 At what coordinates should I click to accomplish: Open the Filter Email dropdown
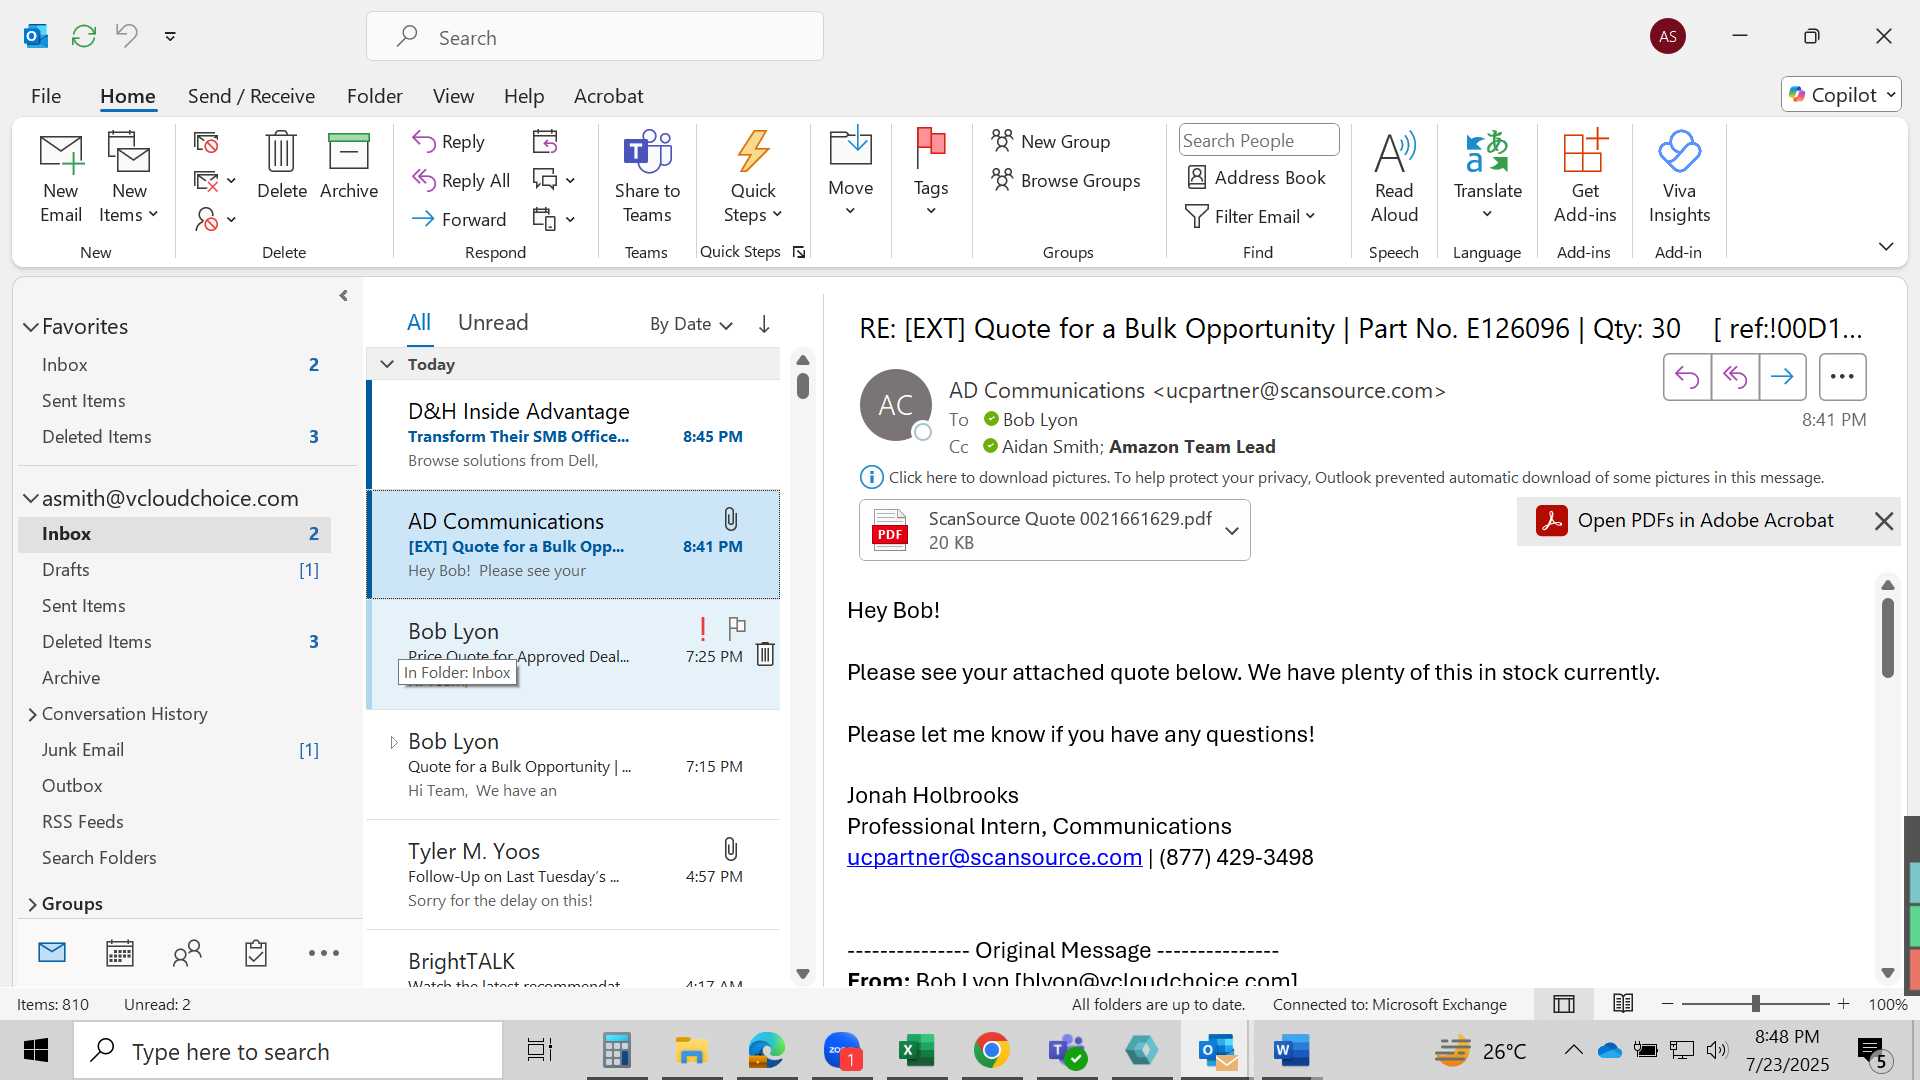pyautogui.click(x=1250, y=216)
